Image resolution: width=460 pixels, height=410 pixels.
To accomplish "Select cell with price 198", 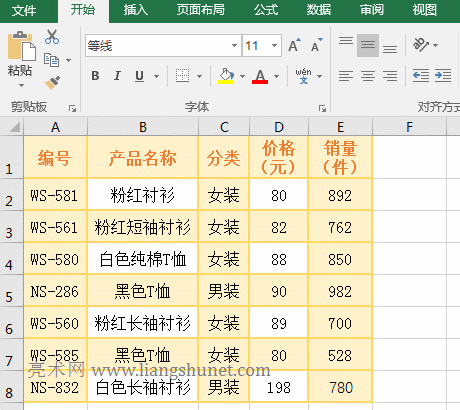I will (x=279, y=387).
